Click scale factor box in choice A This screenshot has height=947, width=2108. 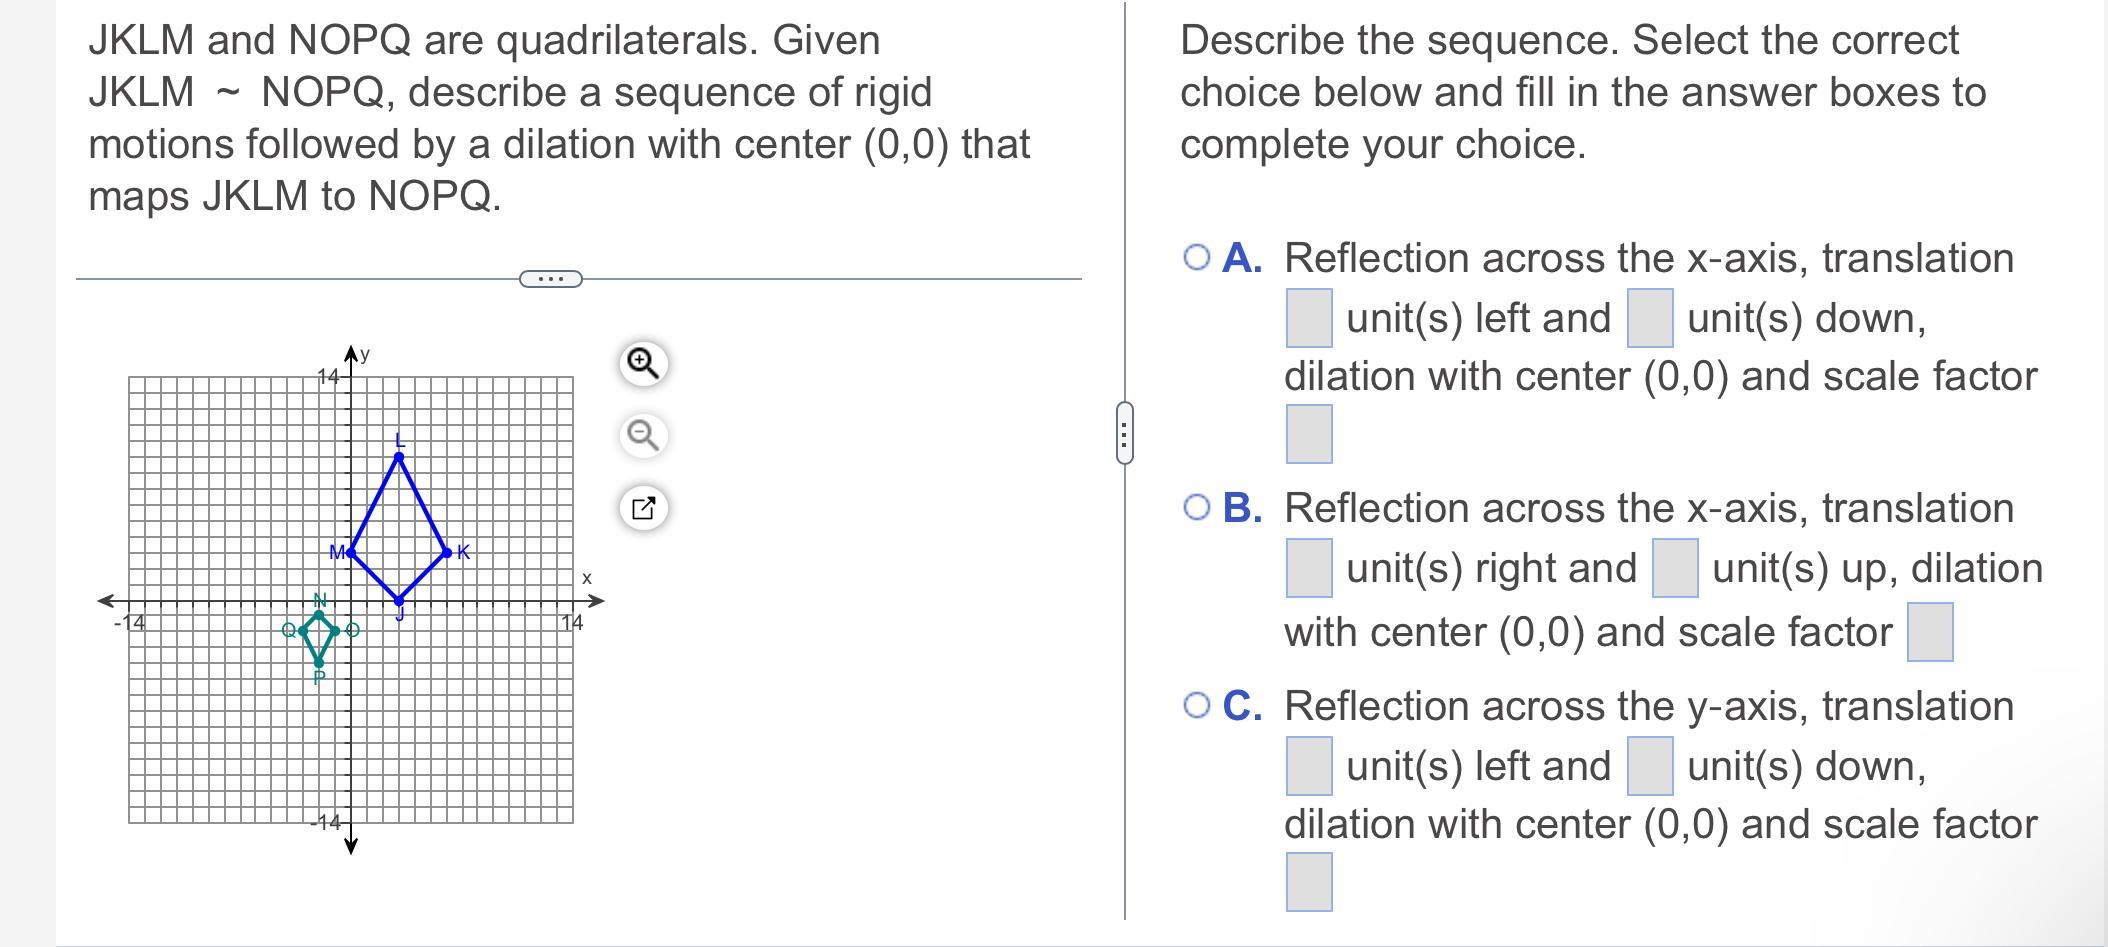tap(1309, 434)
